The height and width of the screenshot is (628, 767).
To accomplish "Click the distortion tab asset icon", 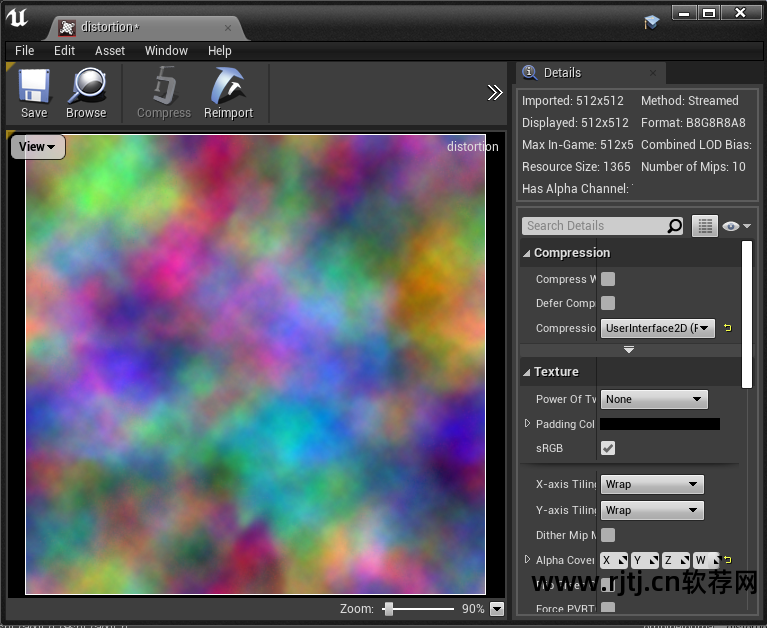I will (67, 27).
